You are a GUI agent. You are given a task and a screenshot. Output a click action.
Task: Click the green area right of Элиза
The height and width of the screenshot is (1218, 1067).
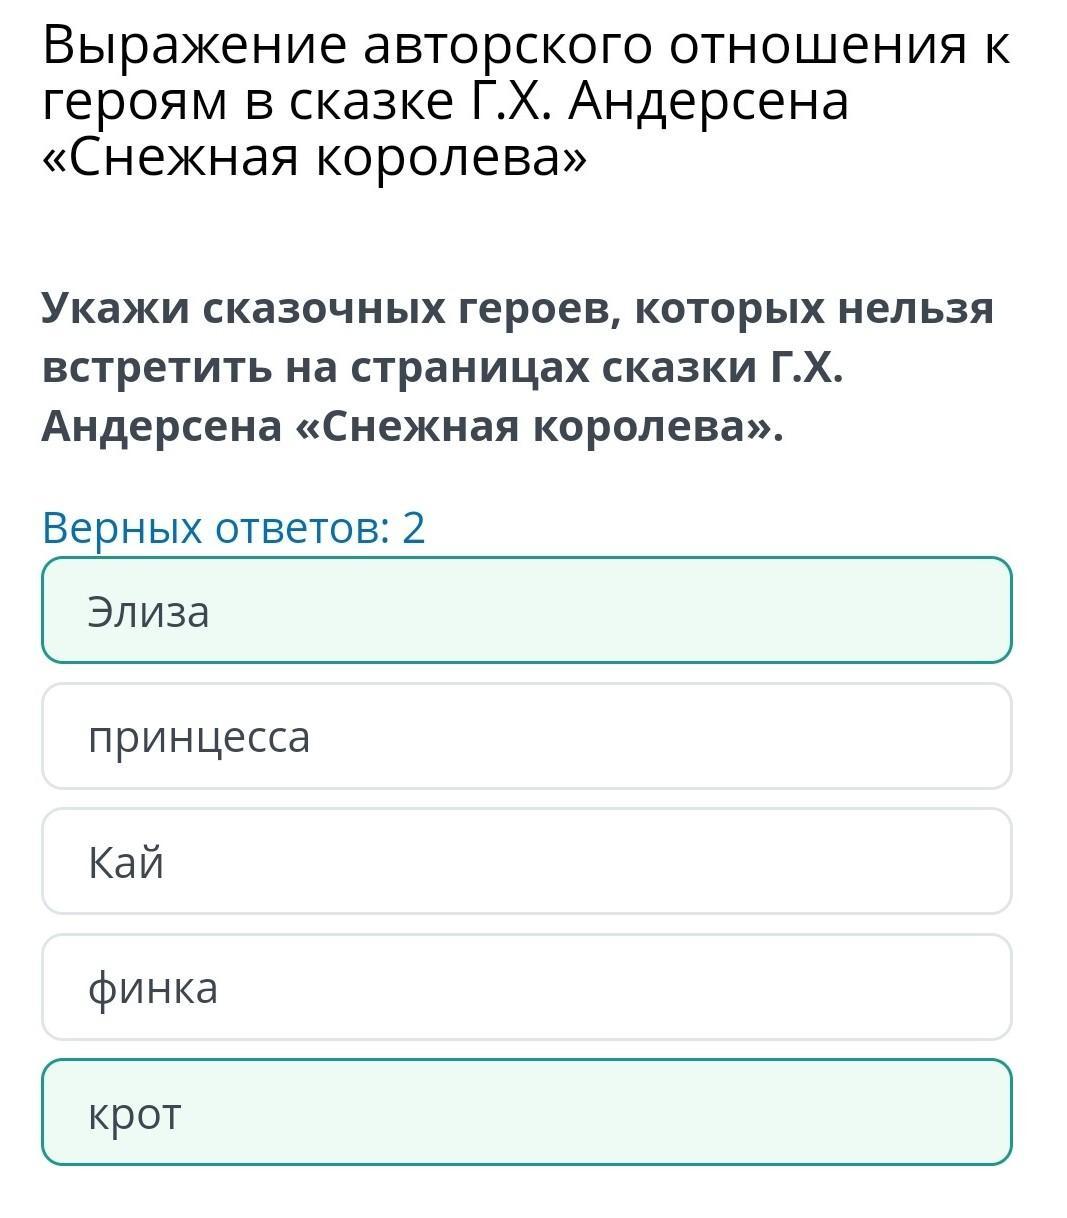[x=750, y=610]
